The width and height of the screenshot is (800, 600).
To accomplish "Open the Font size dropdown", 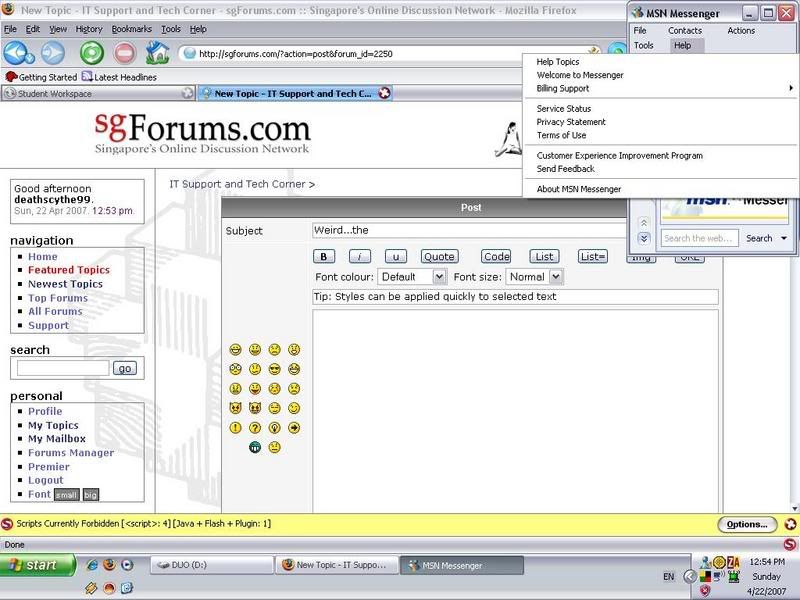I will click(x=534, y=277).
